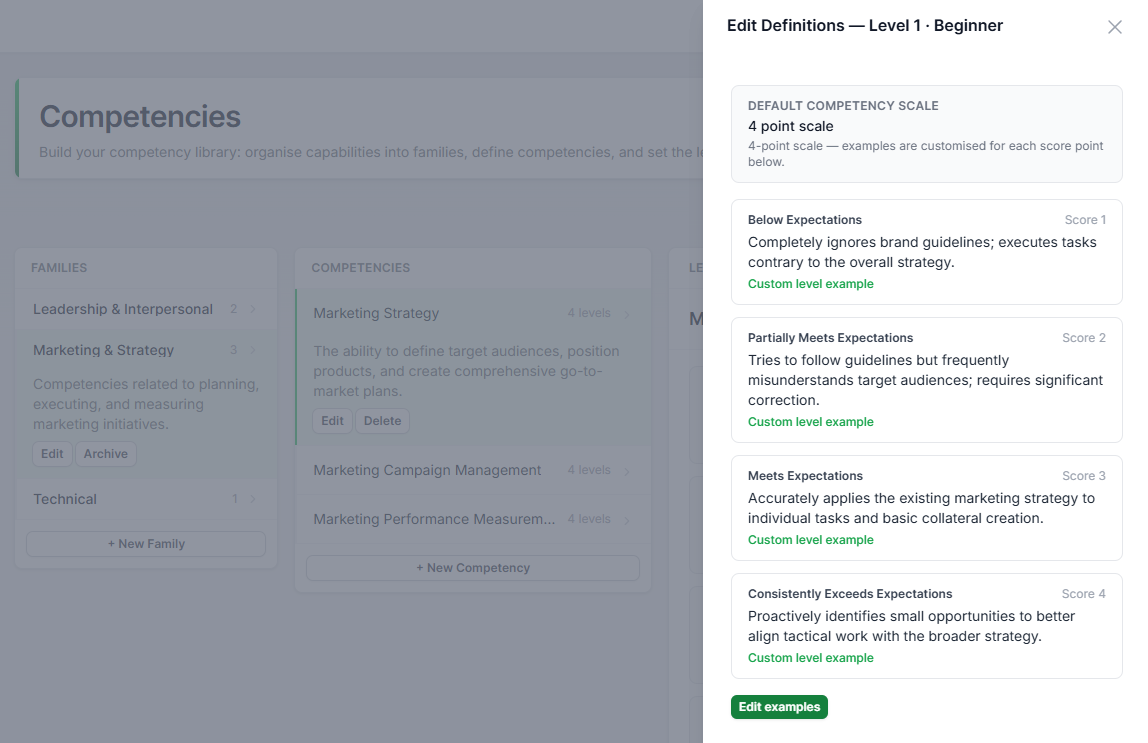Open the Marketing Performance Measurement chevron
Viewport: 1148px width, 743px height.
627,520
